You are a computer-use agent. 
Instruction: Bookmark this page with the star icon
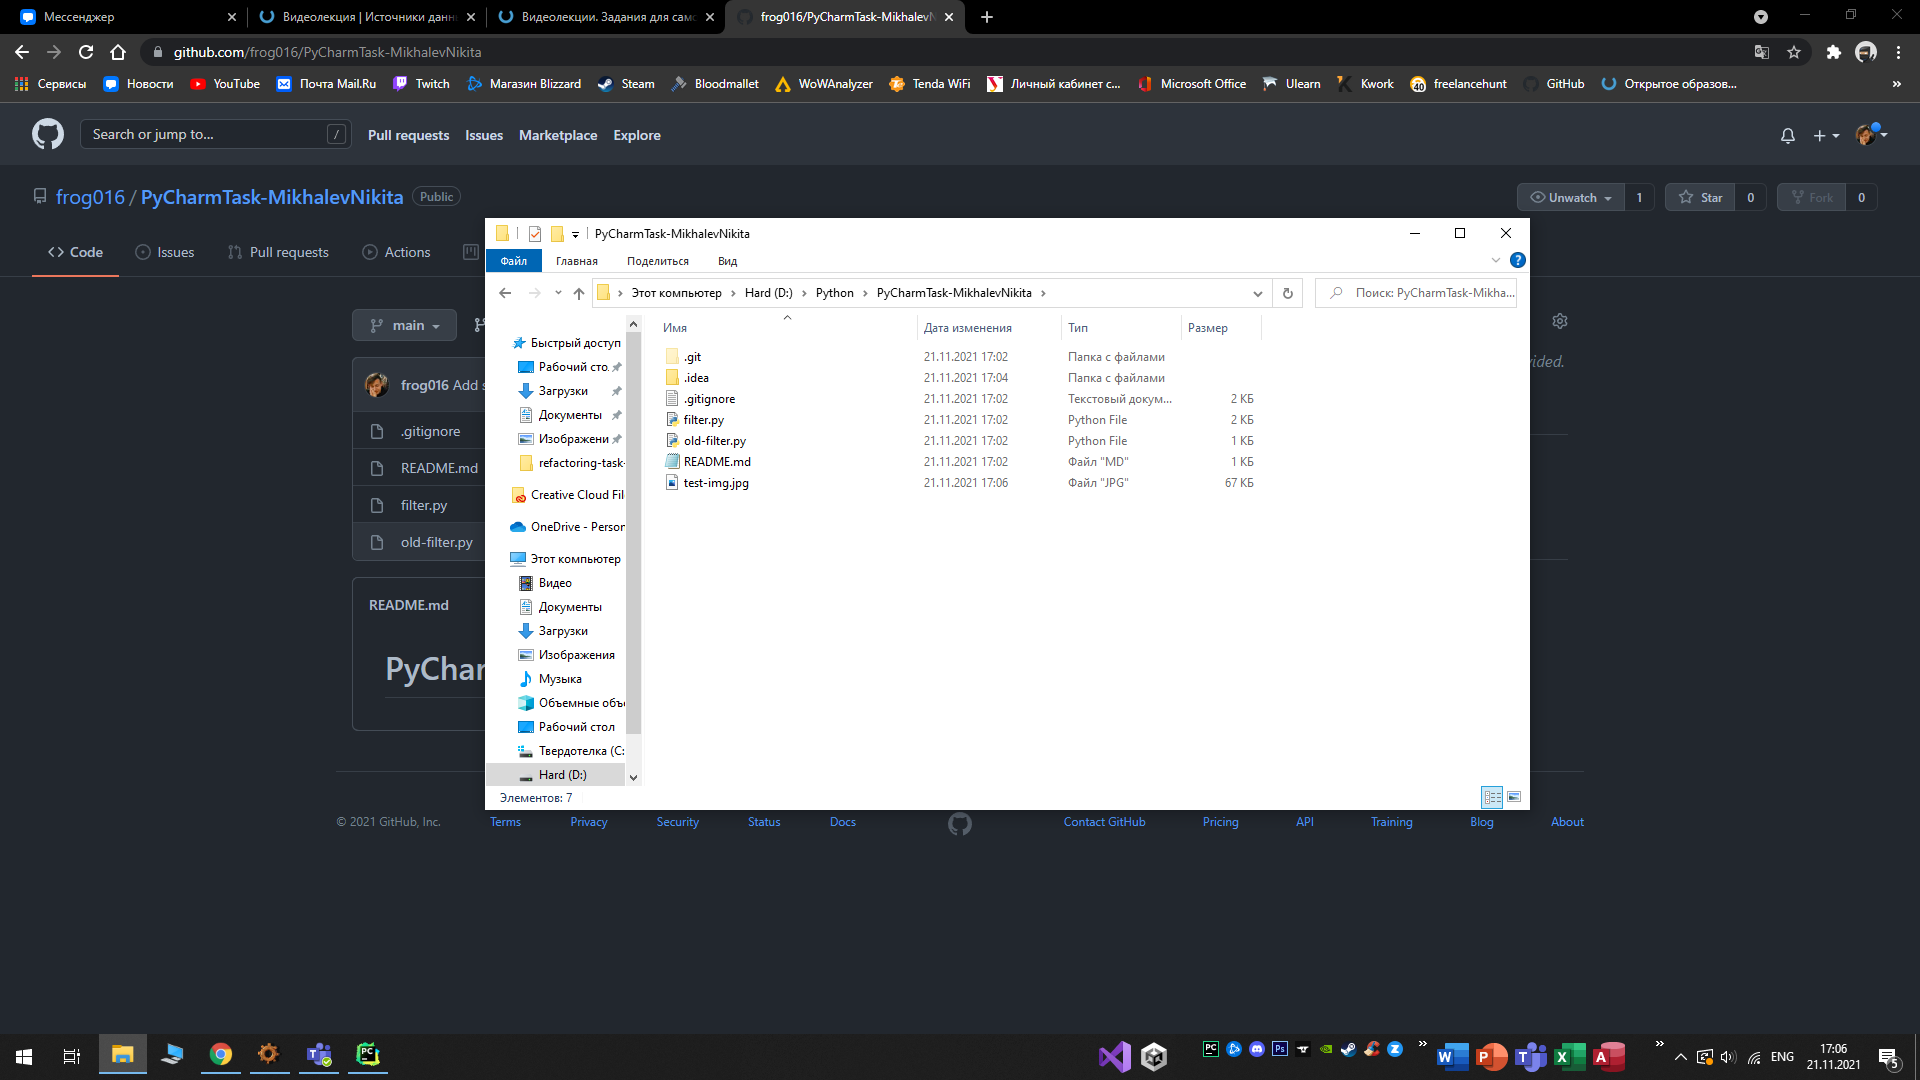click(1794, 52)
